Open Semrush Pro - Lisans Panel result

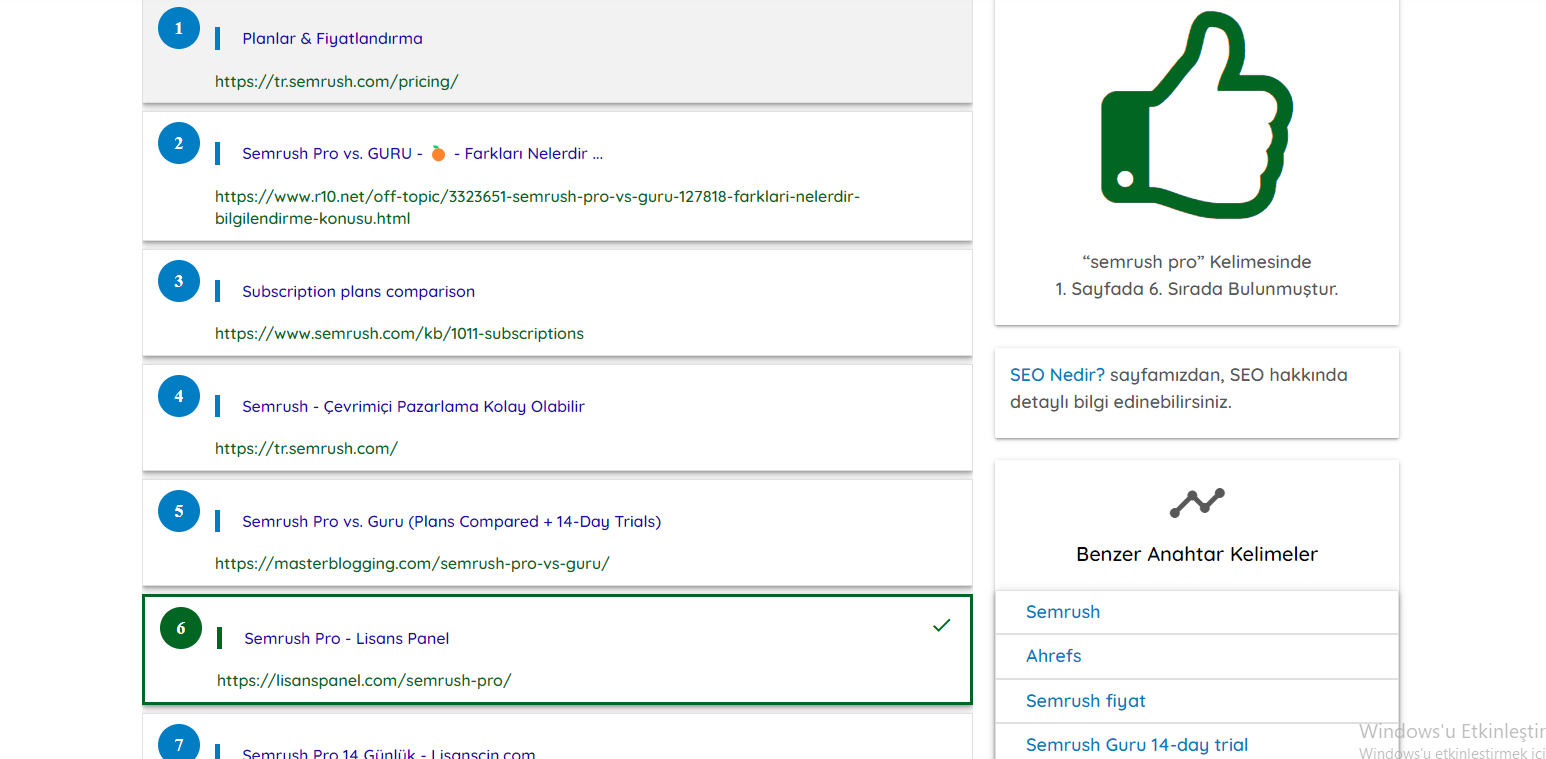[x=347, y=639]
